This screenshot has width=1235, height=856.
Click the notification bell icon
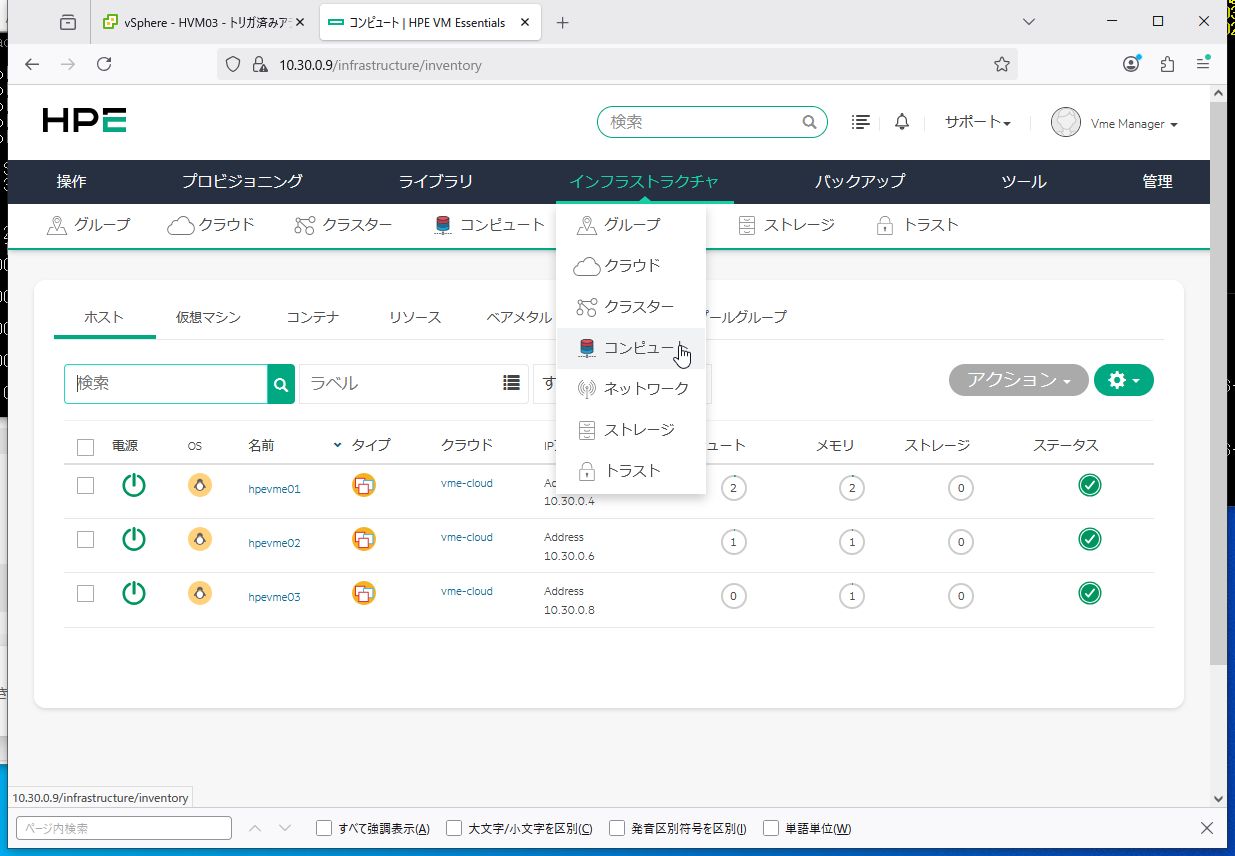(902, 122)
